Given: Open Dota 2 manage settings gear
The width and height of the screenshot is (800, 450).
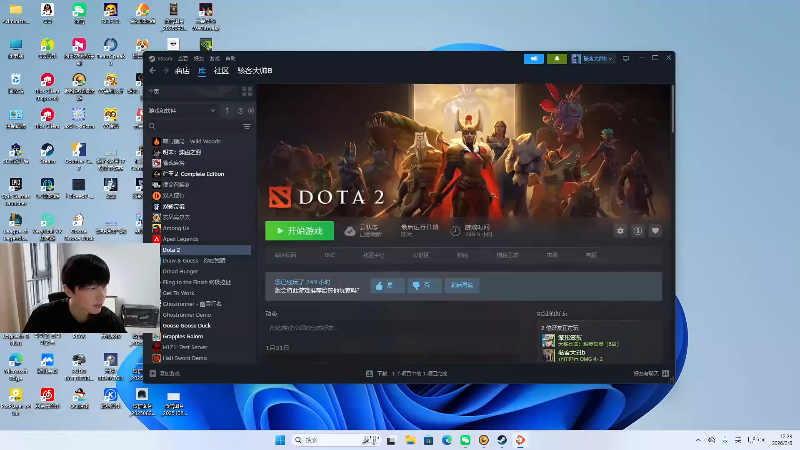Looking at the screenshot, I should point(620,231).
